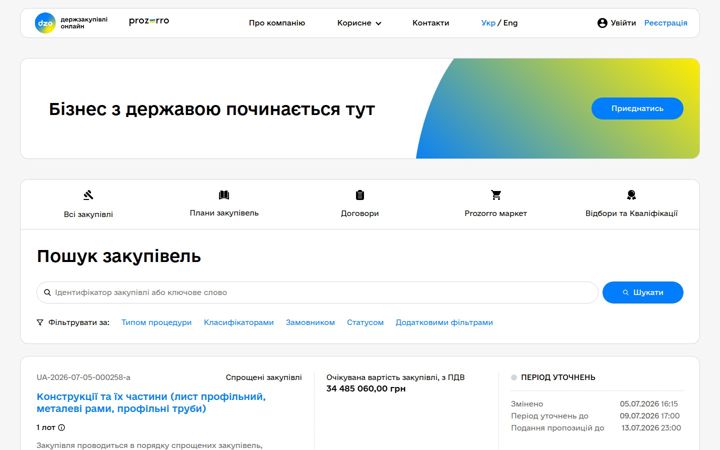Open the Про компанію page
The width and height of the screenshot is (720, 450).
tap(277, 23)
